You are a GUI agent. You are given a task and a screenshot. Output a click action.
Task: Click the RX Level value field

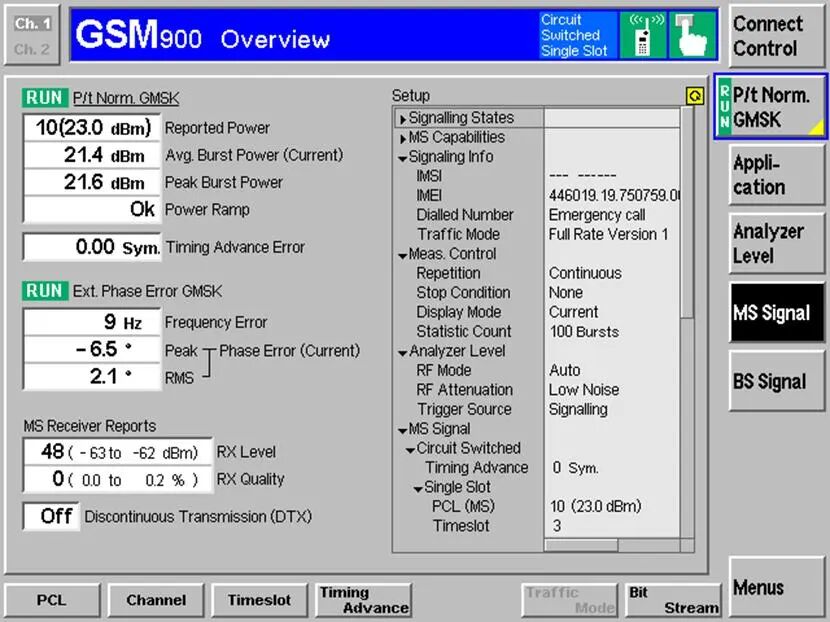(x=118, y=452)
